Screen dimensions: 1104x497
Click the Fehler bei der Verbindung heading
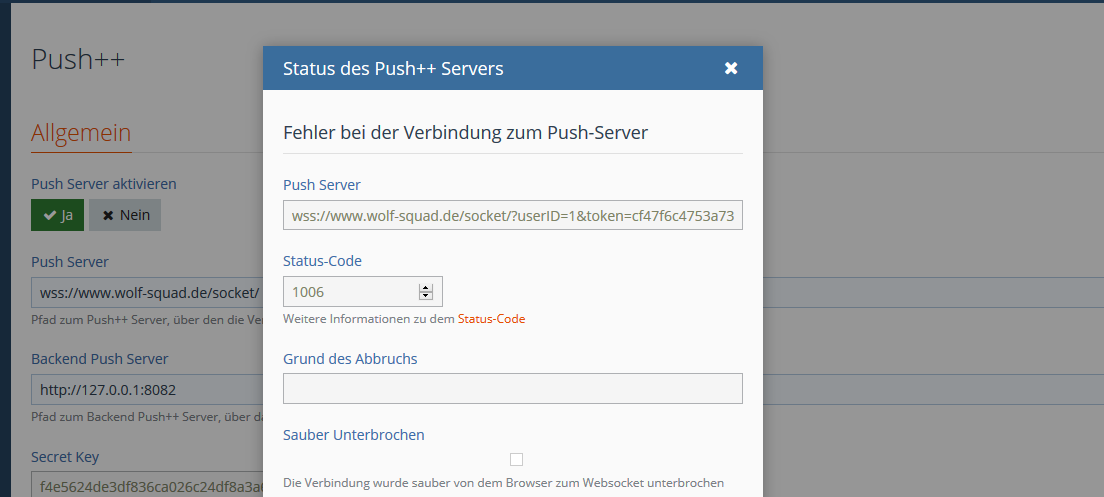pos(465,133)
